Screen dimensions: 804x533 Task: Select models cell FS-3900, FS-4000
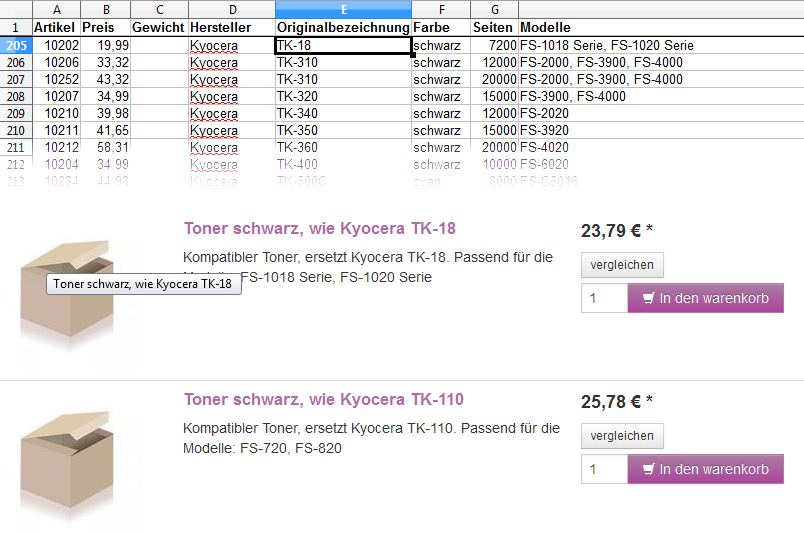point(661,96)
